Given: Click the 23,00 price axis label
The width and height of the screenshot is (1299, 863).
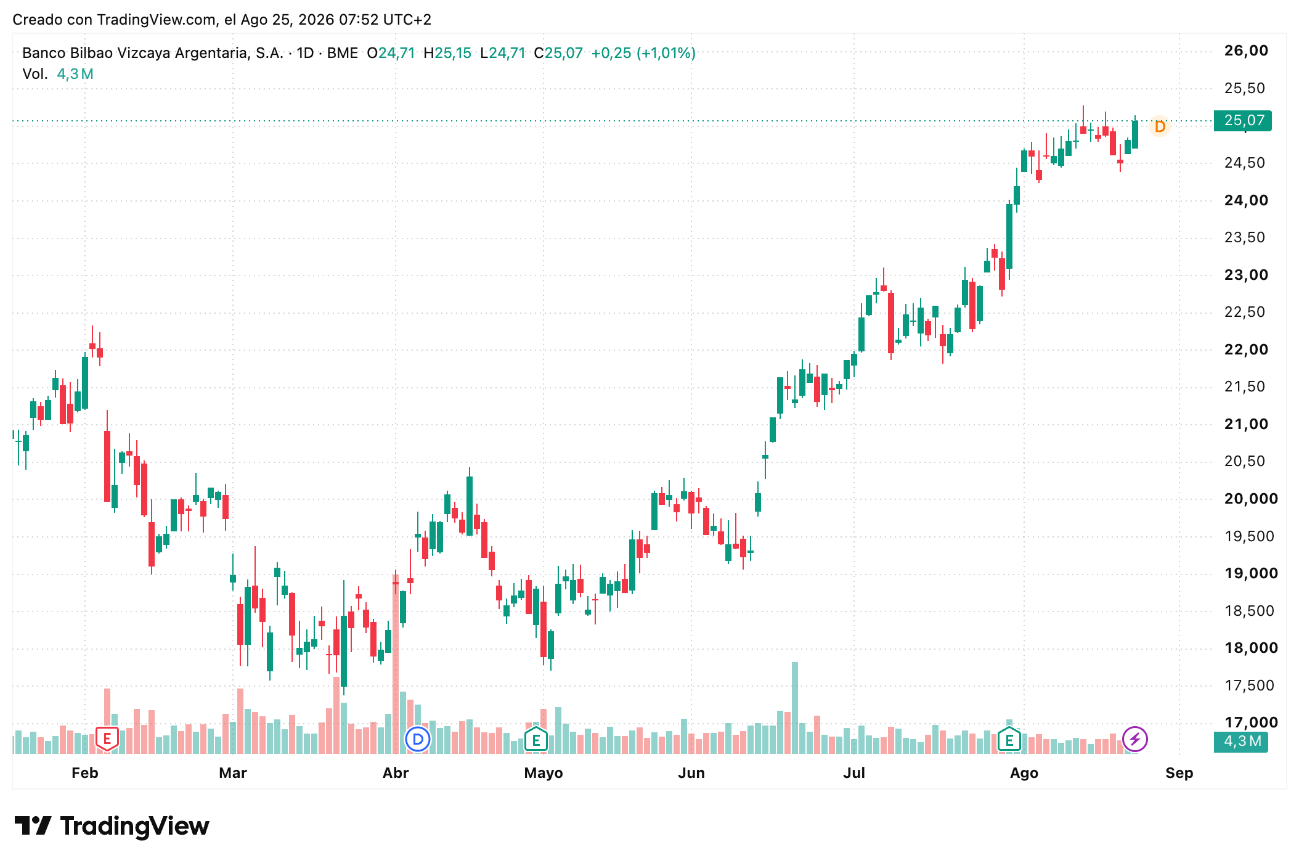Looking at the screenshot, I should (1246, 275).
